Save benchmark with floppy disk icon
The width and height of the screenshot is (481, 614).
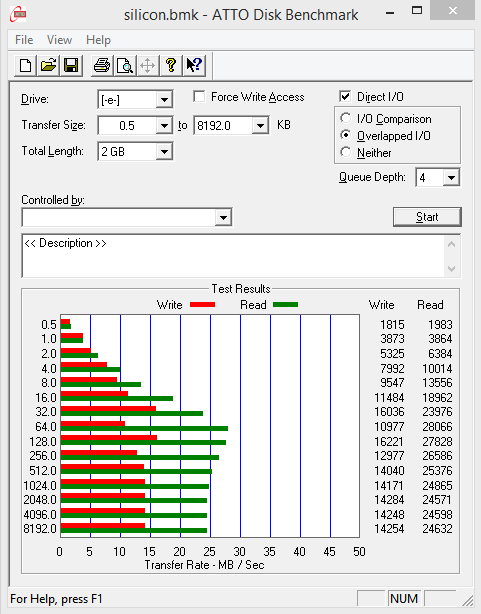tap(71, 65)
